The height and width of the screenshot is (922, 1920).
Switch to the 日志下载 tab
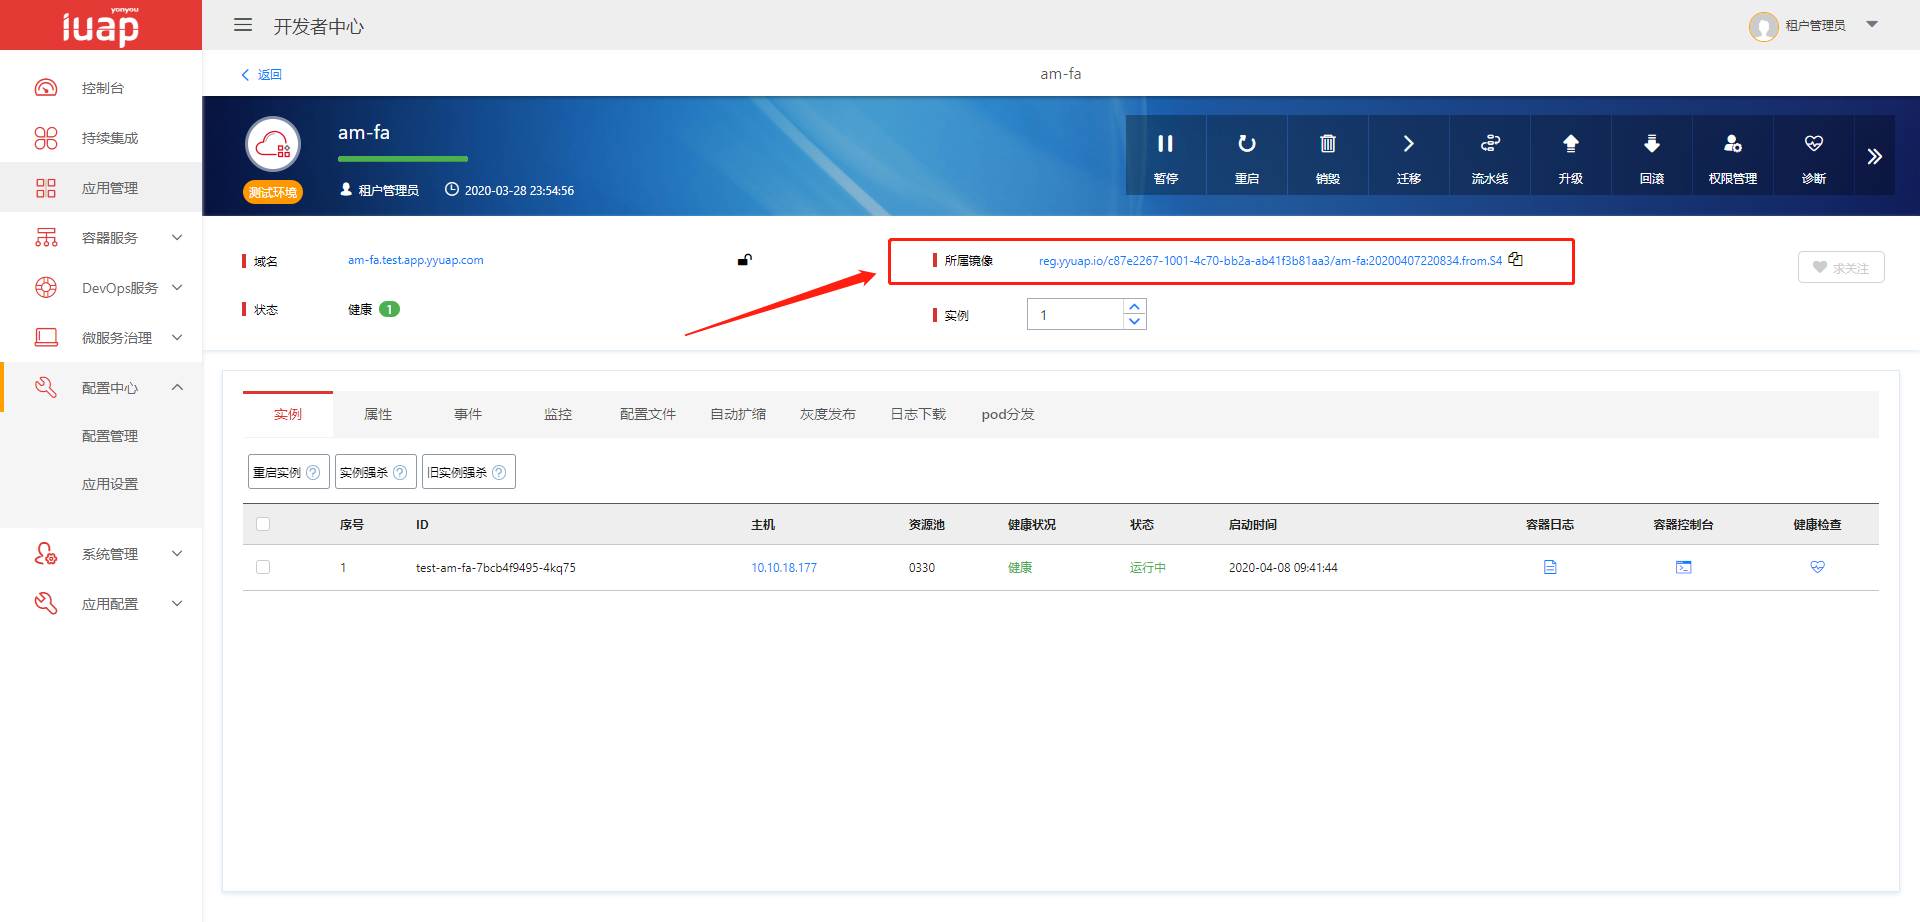click(x=918, y=414)
